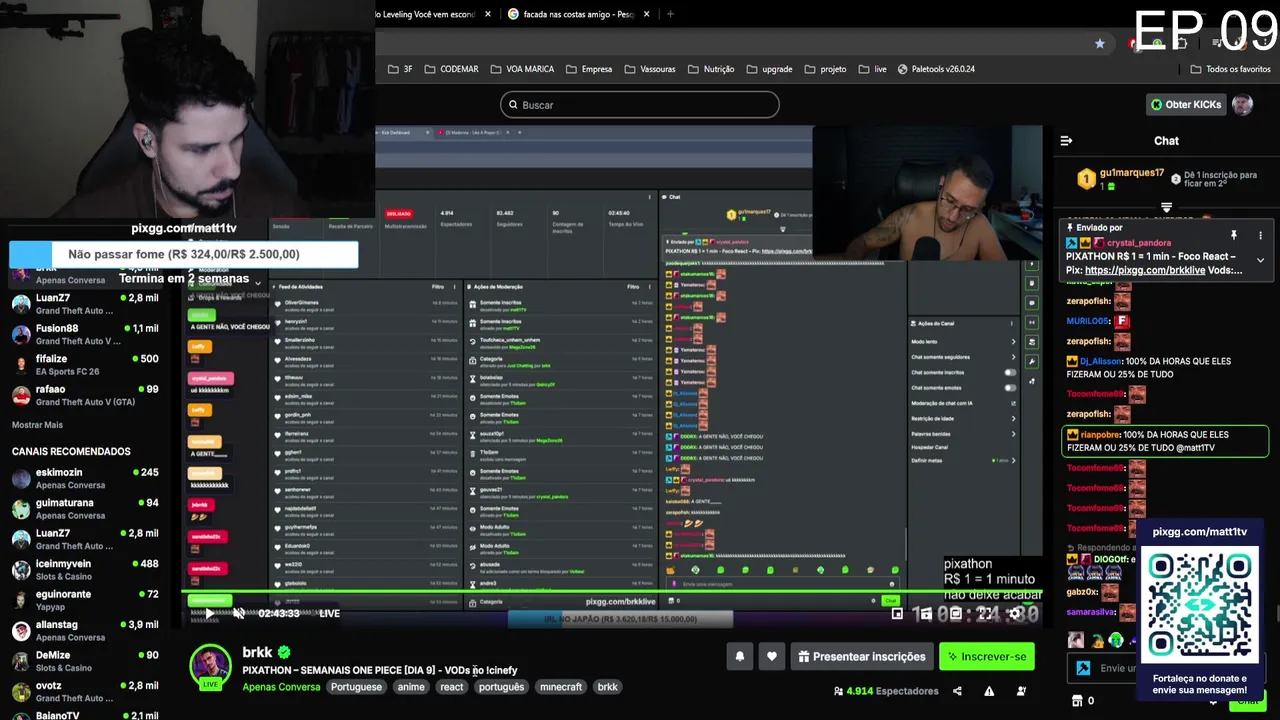Screen dimensions: 1280x720
Task: Open iceinmyvein recommended channel
Action: (86, 570)
